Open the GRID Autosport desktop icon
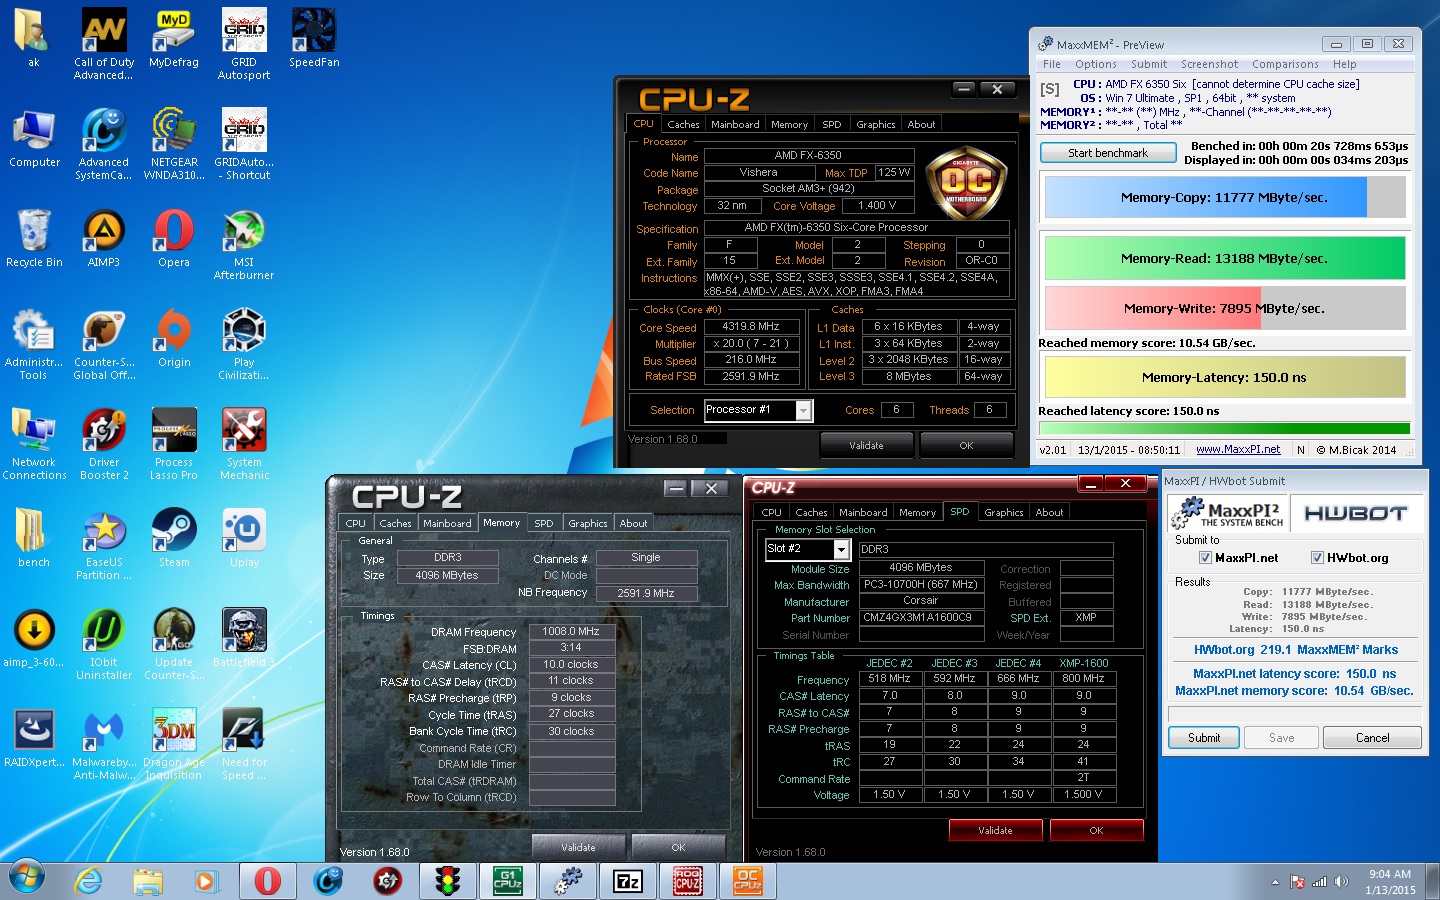Image resolution: width=1440 pixels, height=900 pixels. (x=244, y=45)
